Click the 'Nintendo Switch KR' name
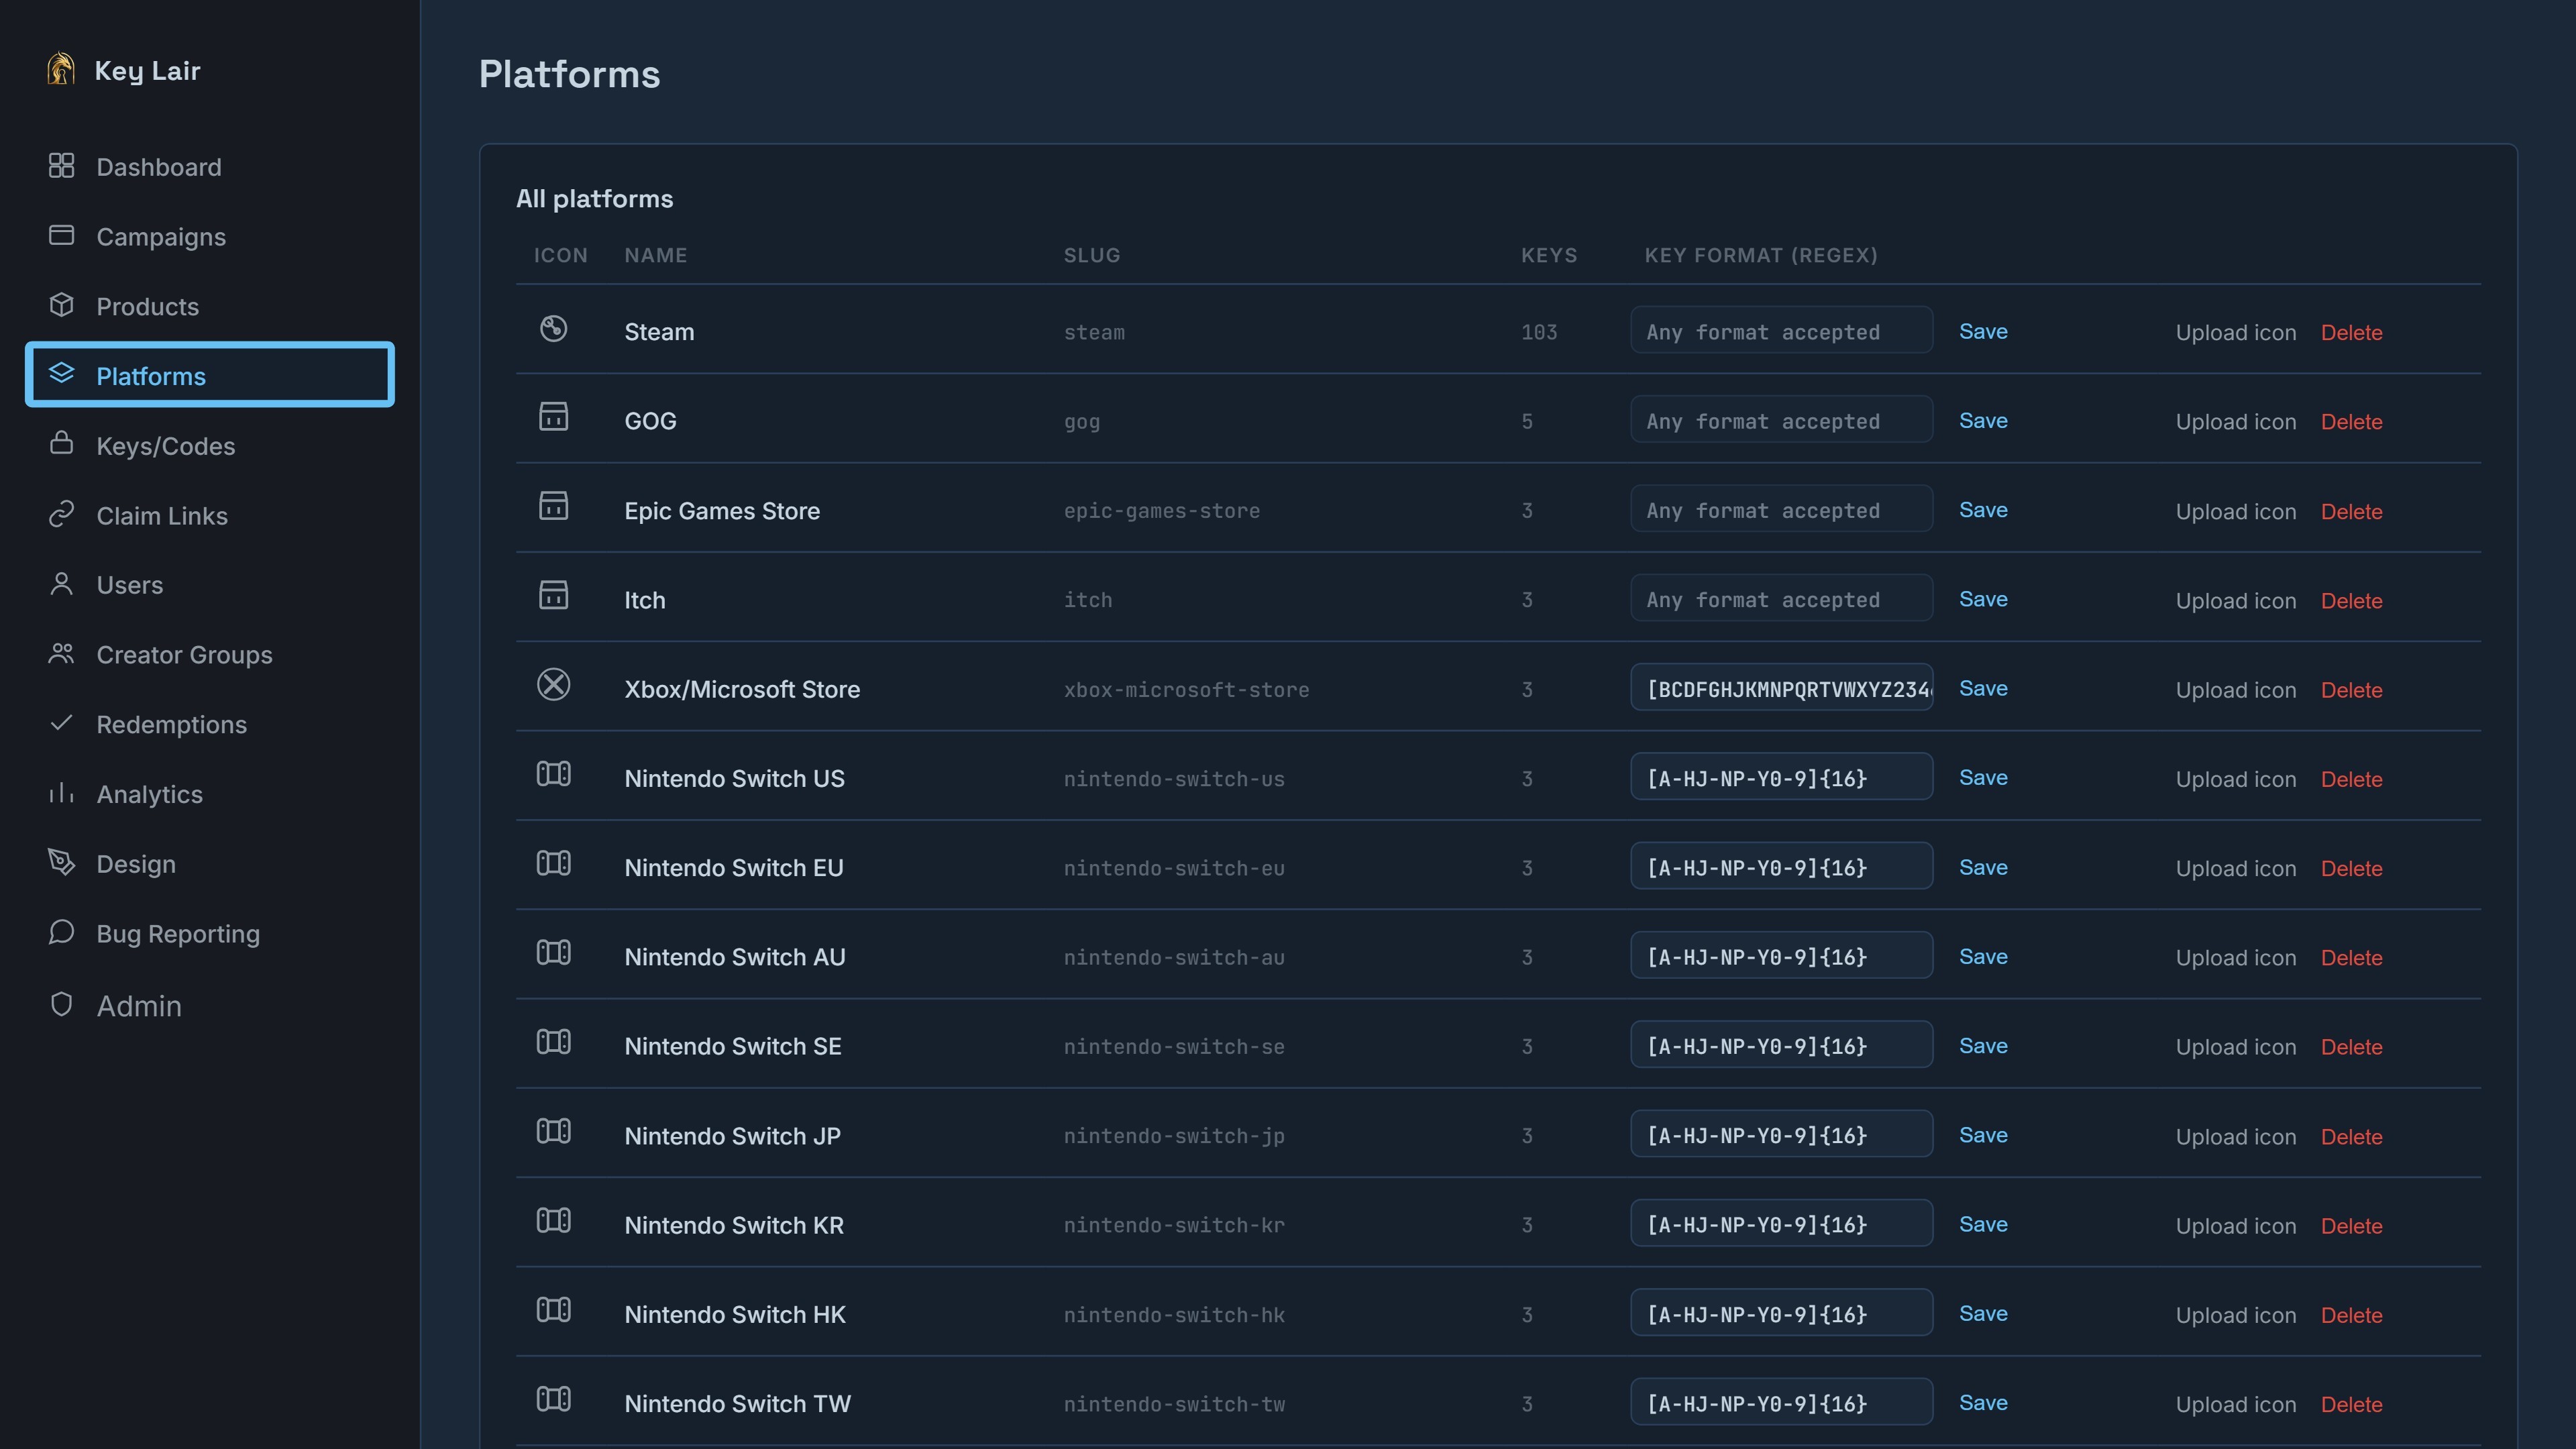Viewport: 2576px width, 1449px height. coord(734,1225)
